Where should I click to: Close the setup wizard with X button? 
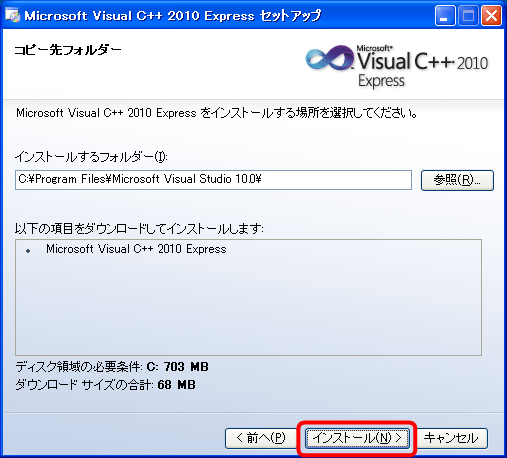(x=491, y=16)
